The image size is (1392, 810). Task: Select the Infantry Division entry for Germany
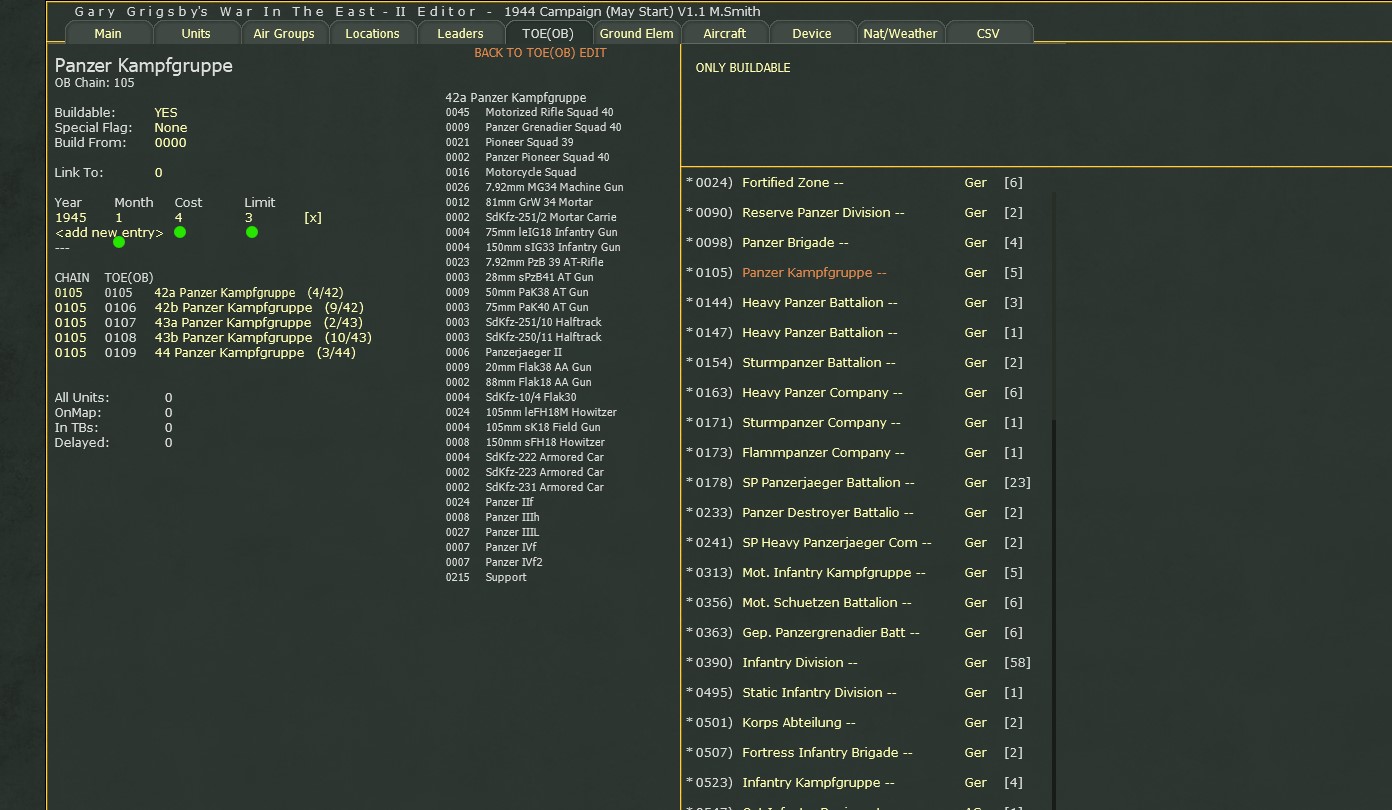(799, 662)
